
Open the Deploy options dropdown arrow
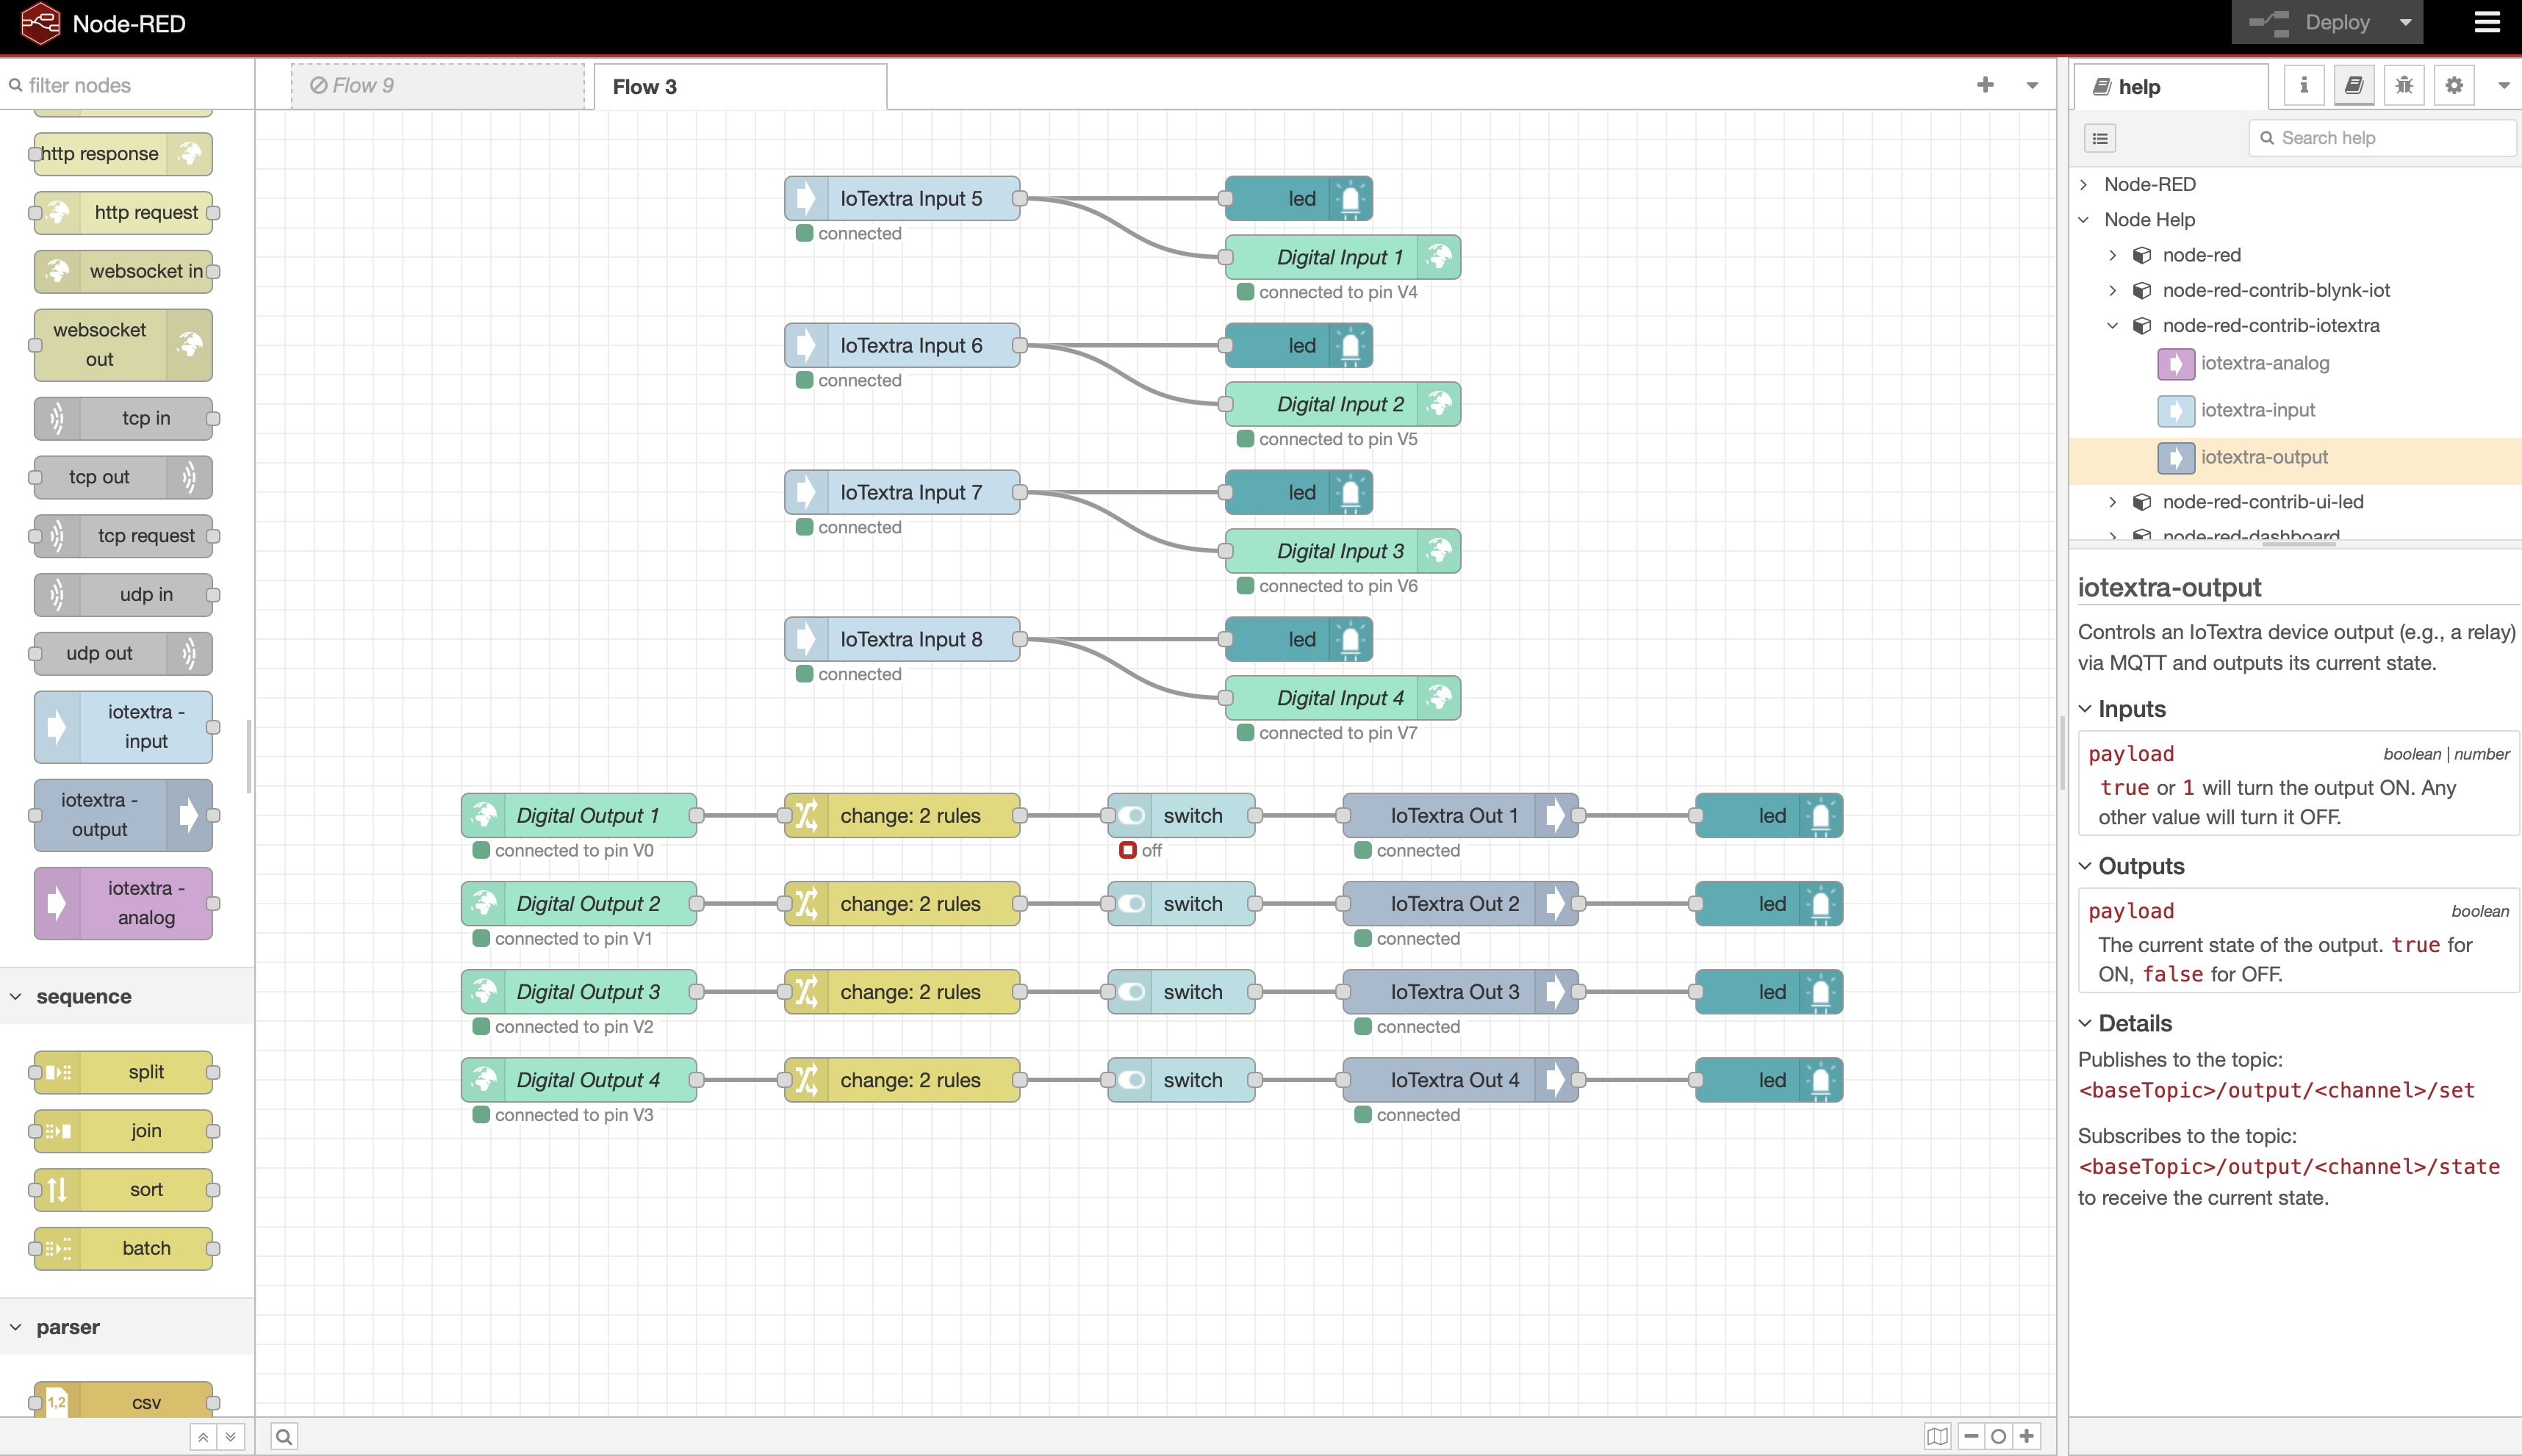[2405, 23]
